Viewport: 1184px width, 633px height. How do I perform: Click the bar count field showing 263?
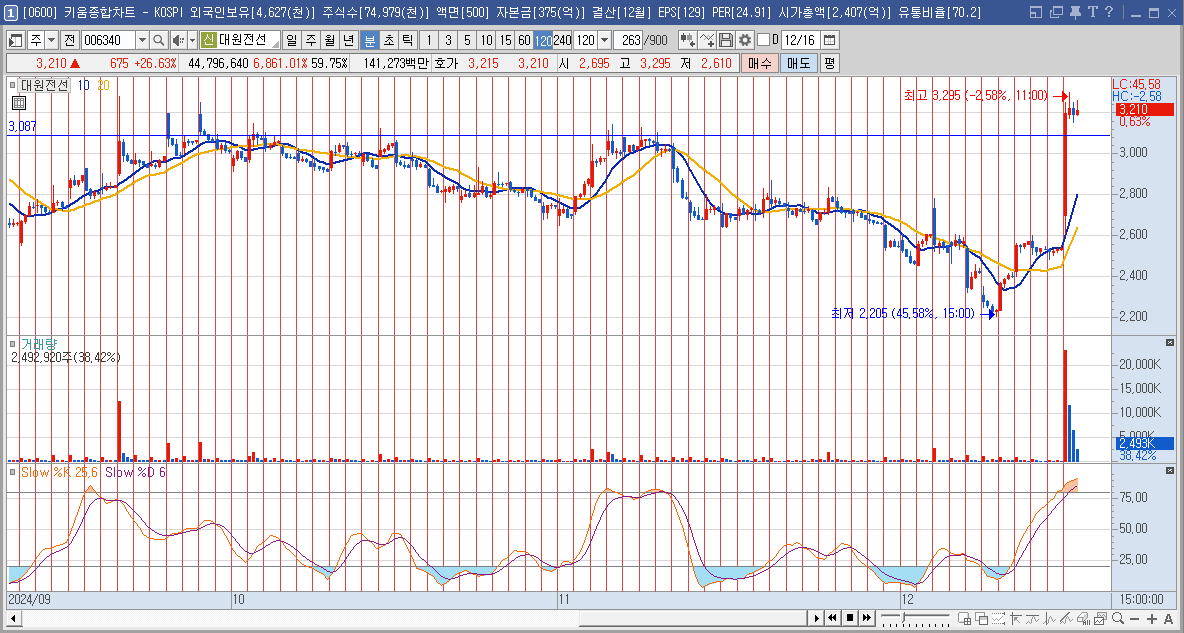[x=627, y=40]
